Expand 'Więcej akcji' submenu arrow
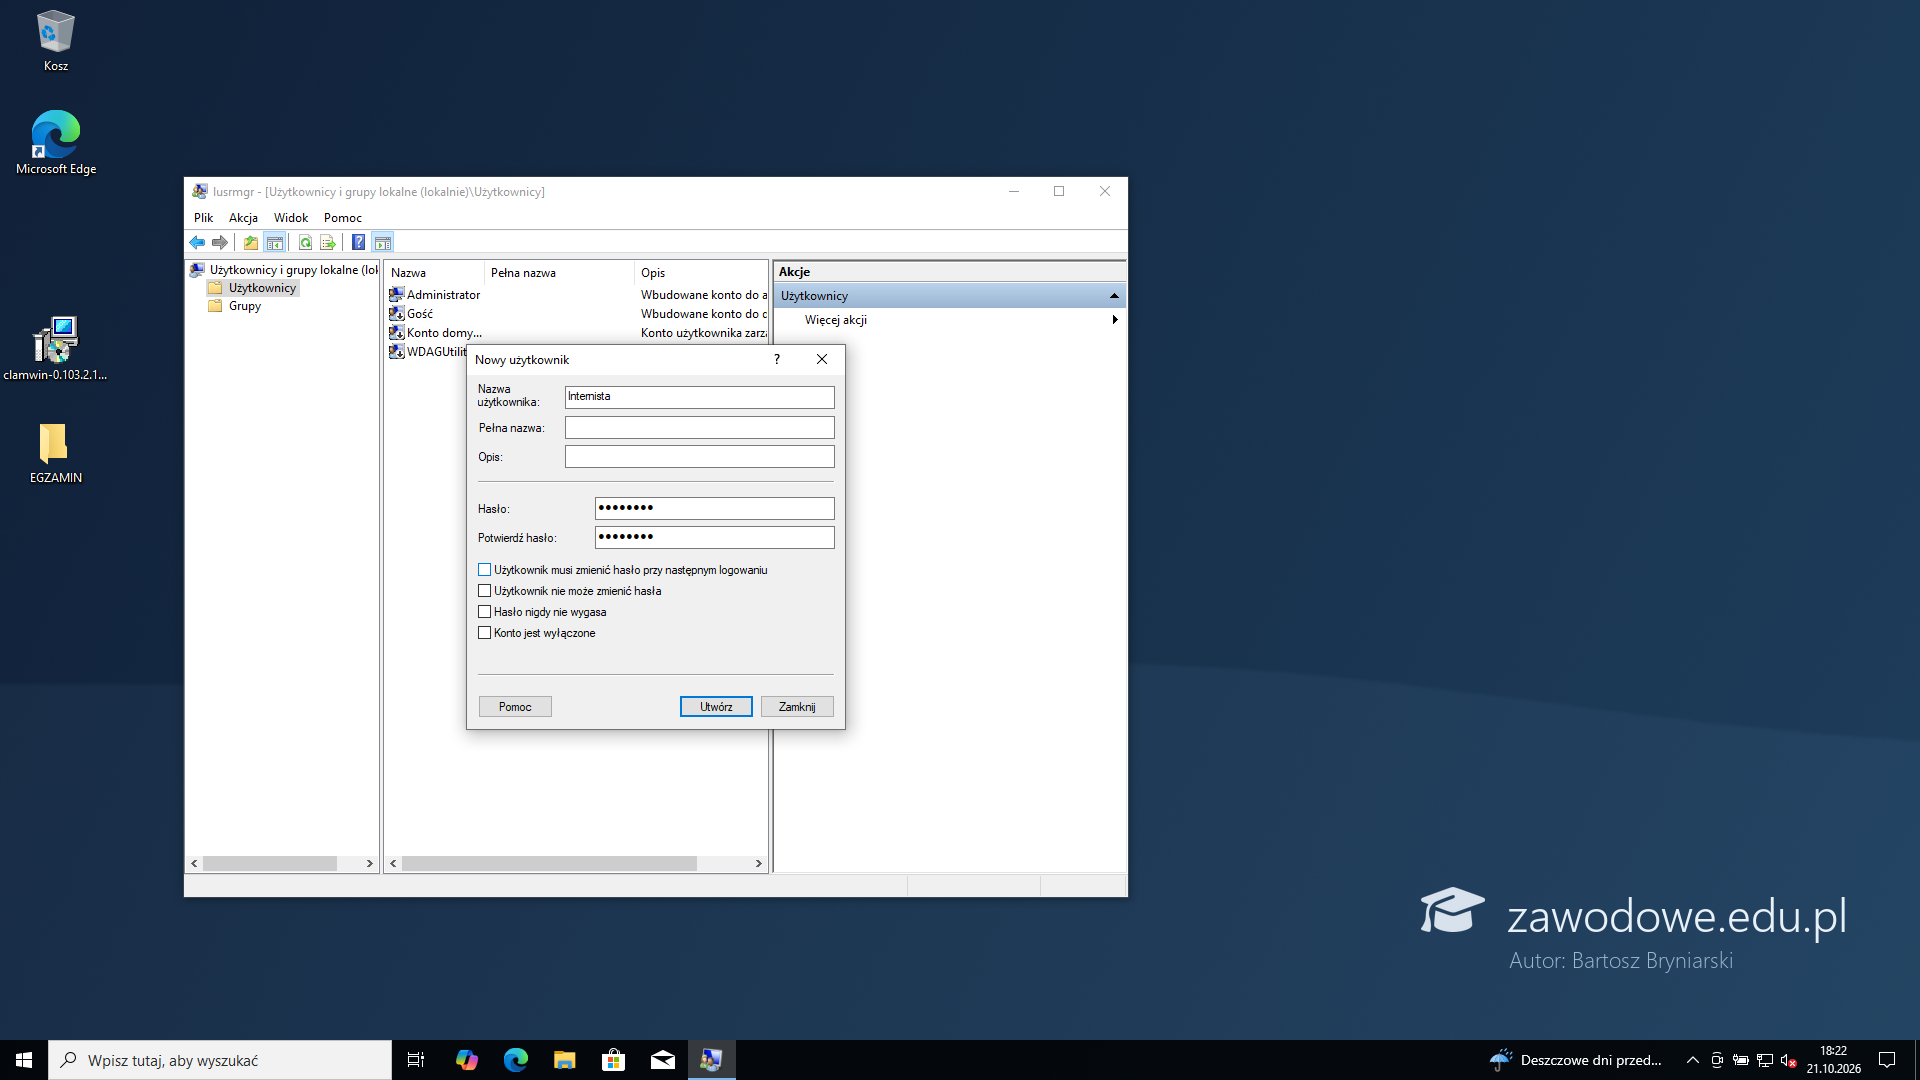Screen dimensions: 1920x1080 point(1114,320)
